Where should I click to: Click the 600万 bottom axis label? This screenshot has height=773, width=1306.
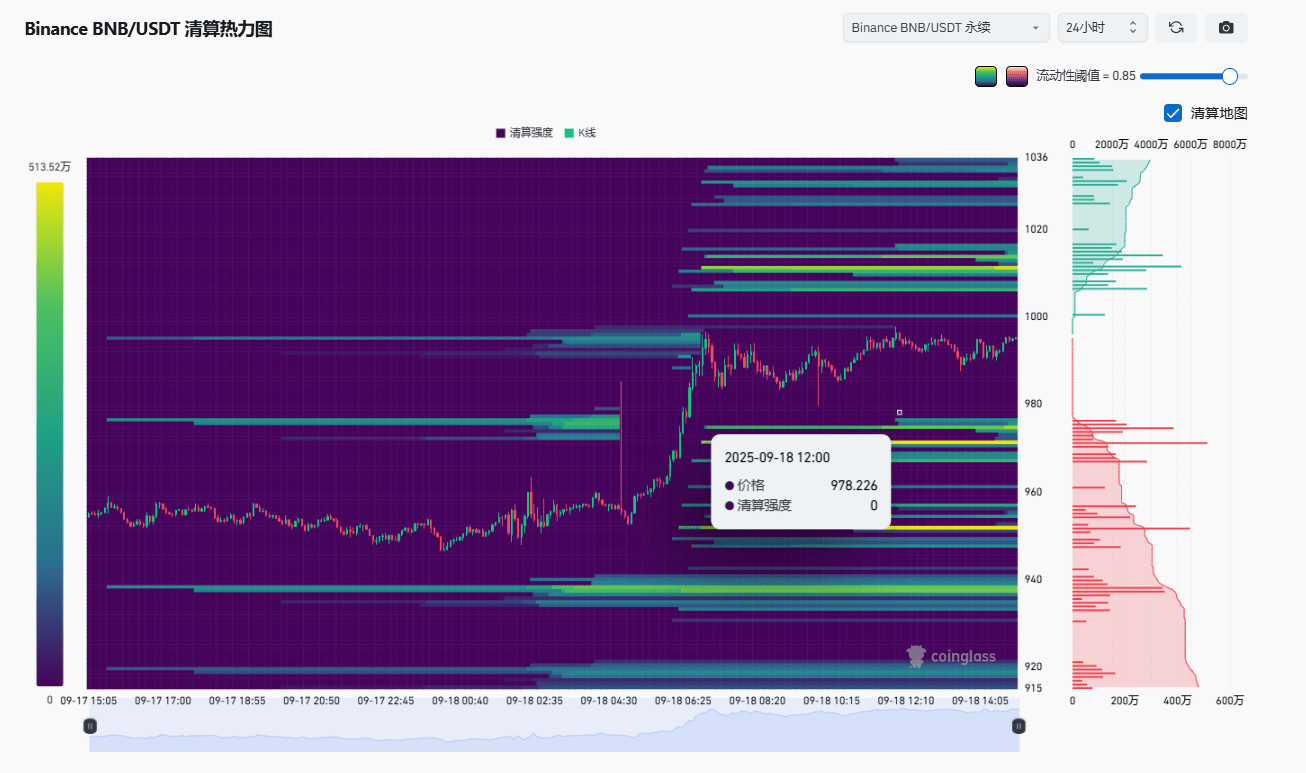(1231, 701)
